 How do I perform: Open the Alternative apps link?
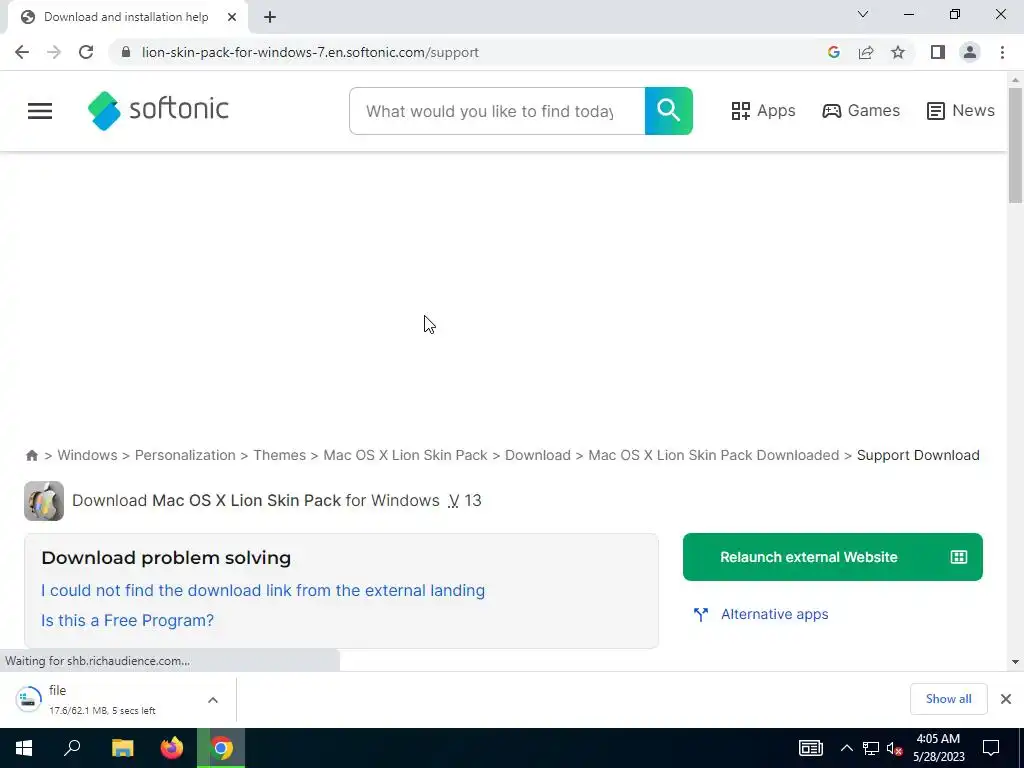(x=775, y=615)
